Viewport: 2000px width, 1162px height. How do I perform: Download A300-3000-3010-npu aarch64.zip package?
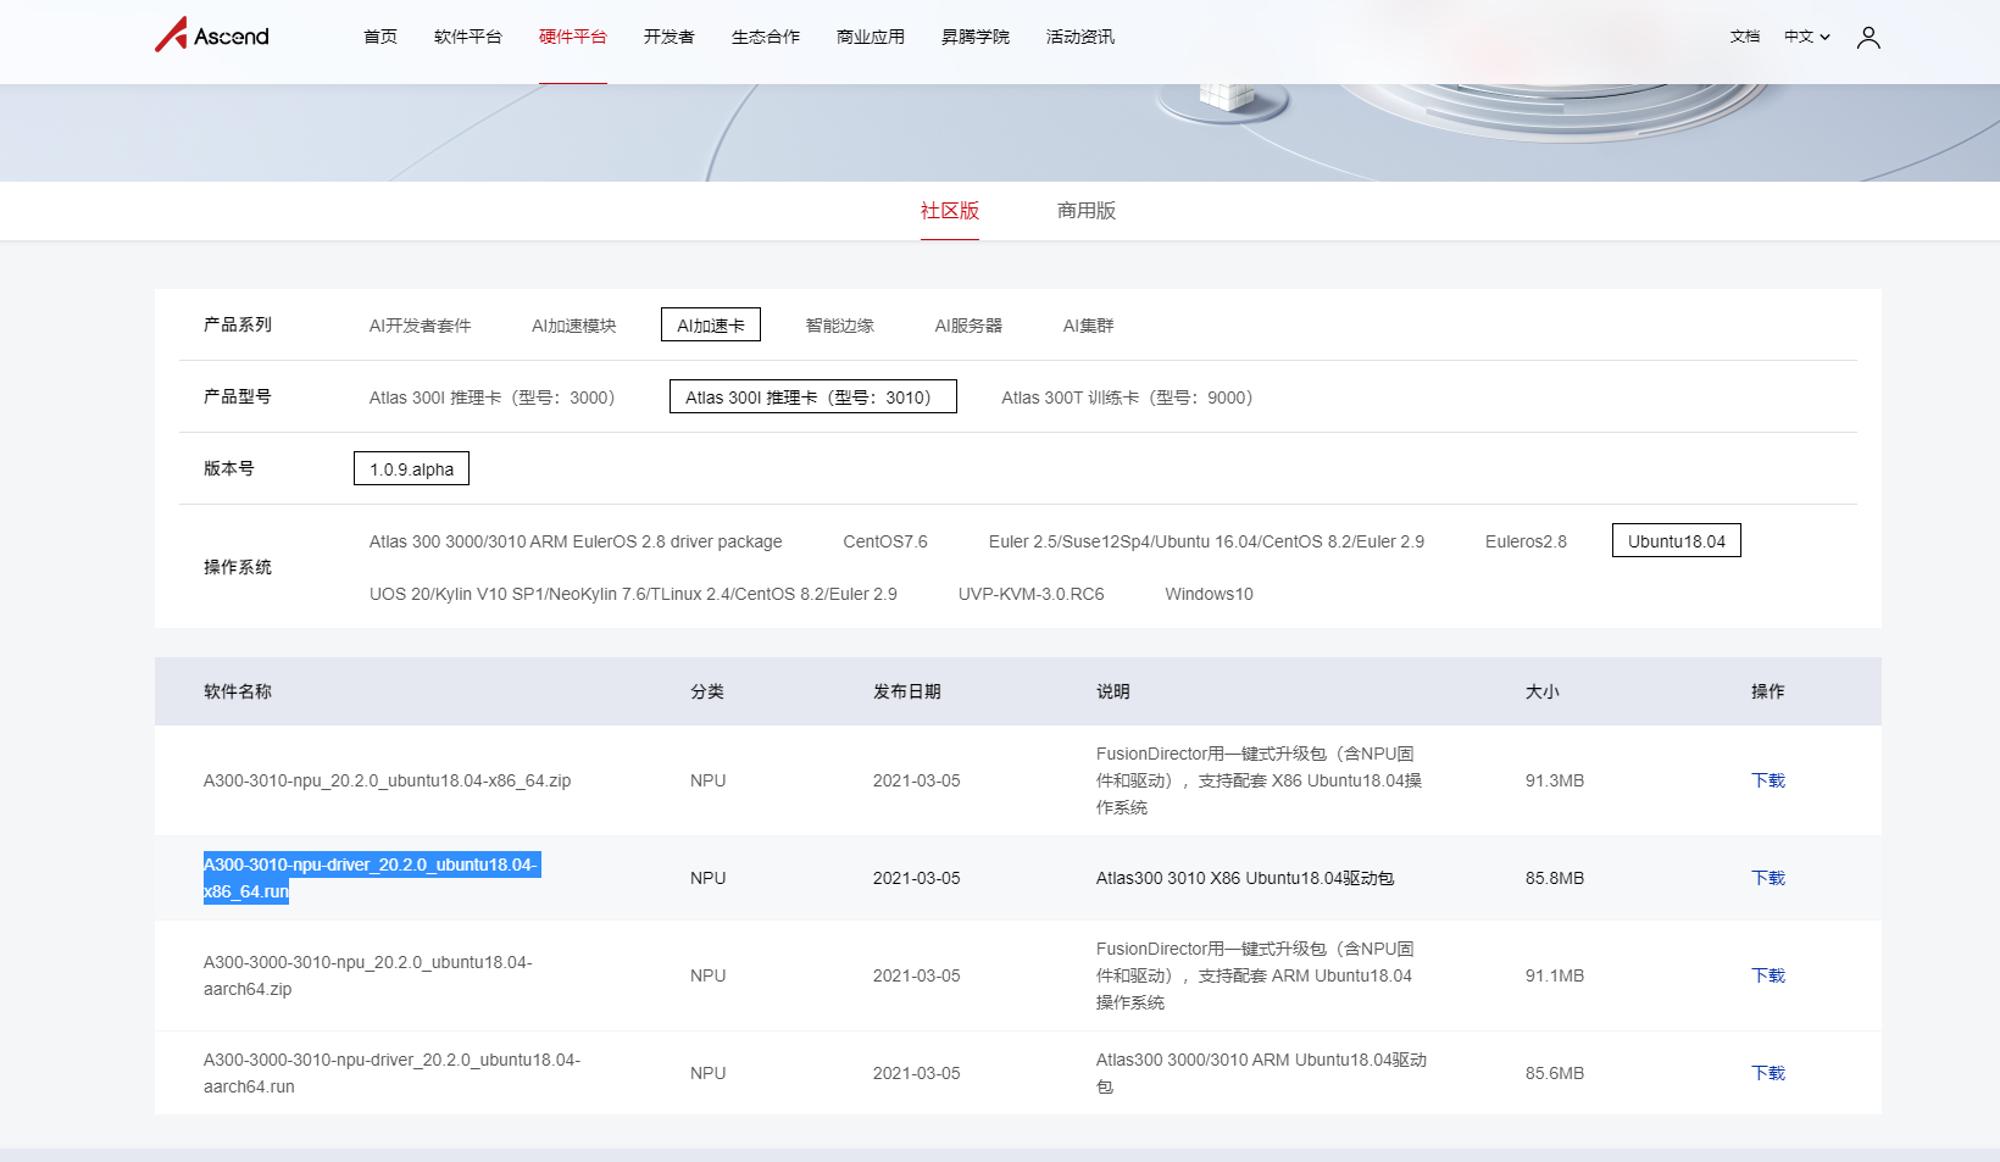pyautogui.click(x=1768, y=975)
